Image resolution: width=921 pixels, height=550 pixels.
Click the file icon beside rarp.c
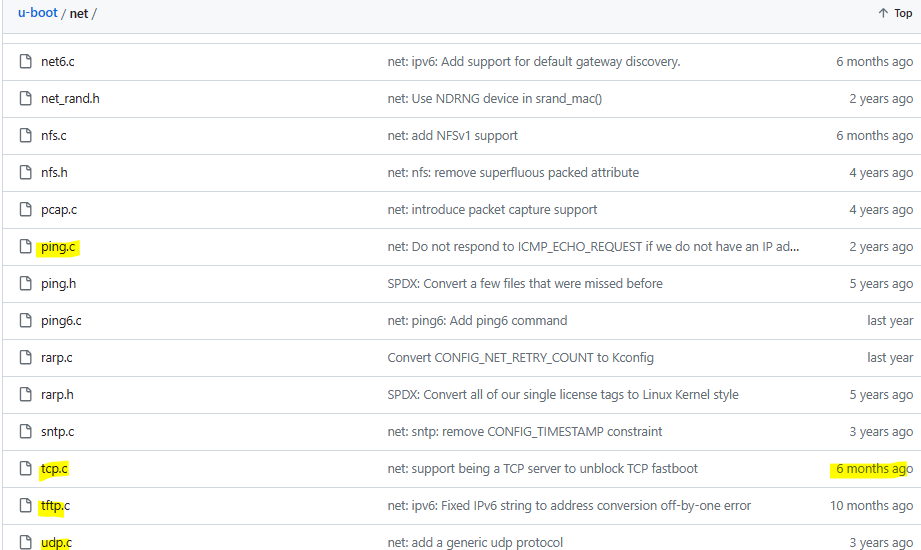click(25, 357)
